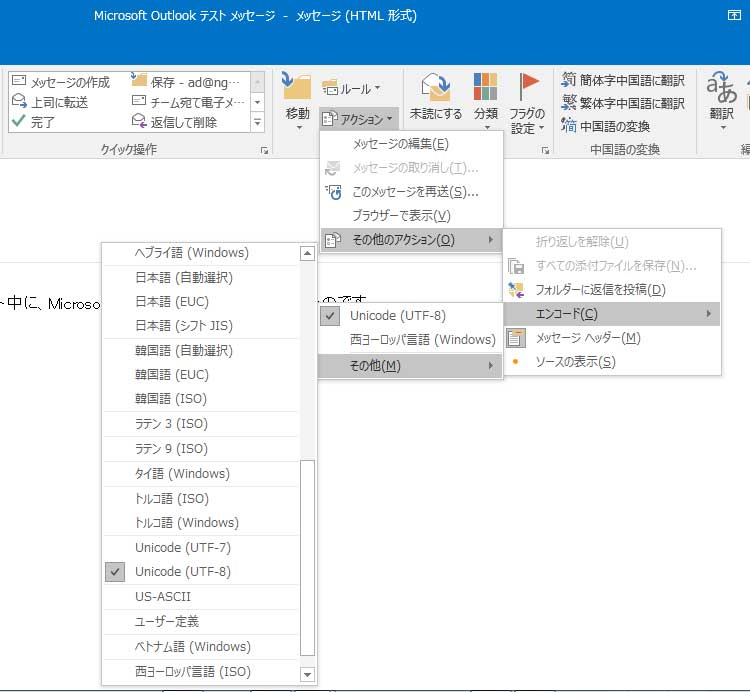The width and height of the screenshot is (750, 692).
Task: Click the Categorize (分類) color squares icon
Action: [x=486, y=90]
